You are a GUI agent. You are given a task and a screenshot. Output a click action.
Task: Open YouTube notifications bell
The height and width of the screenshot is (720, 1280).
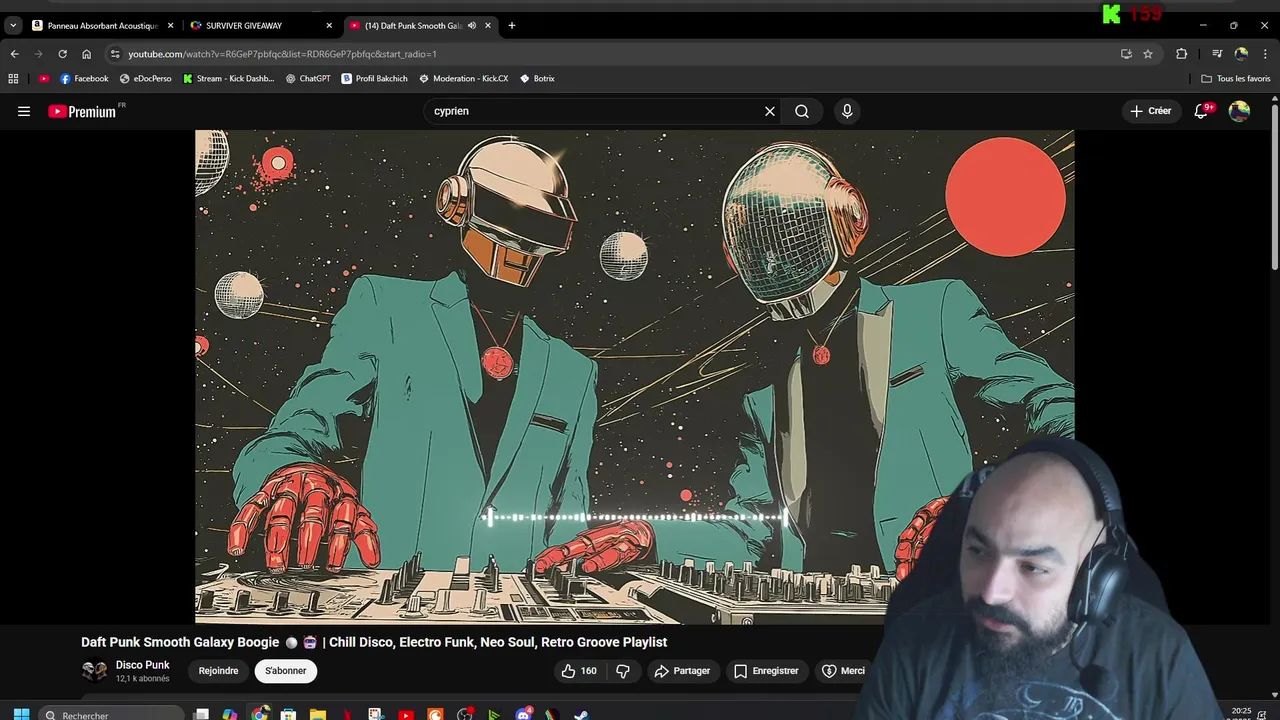(1202, 111)
